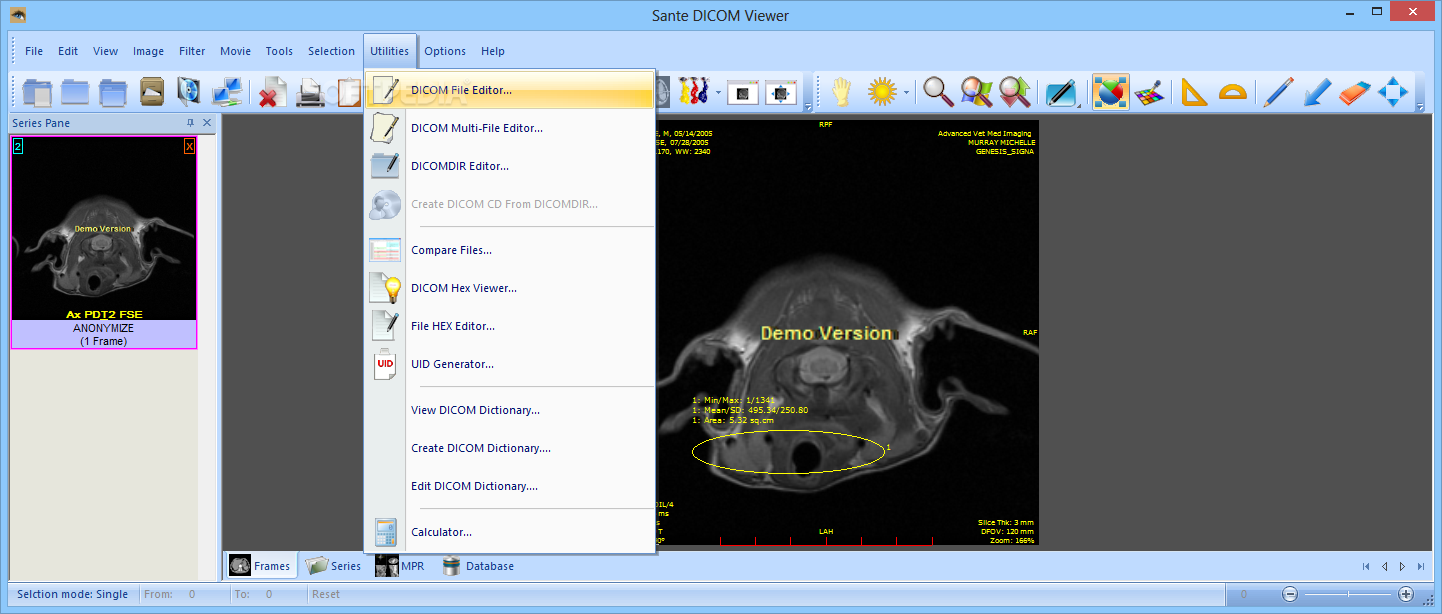Click the single image window layout icon
1442x614 pixels.
743,92
